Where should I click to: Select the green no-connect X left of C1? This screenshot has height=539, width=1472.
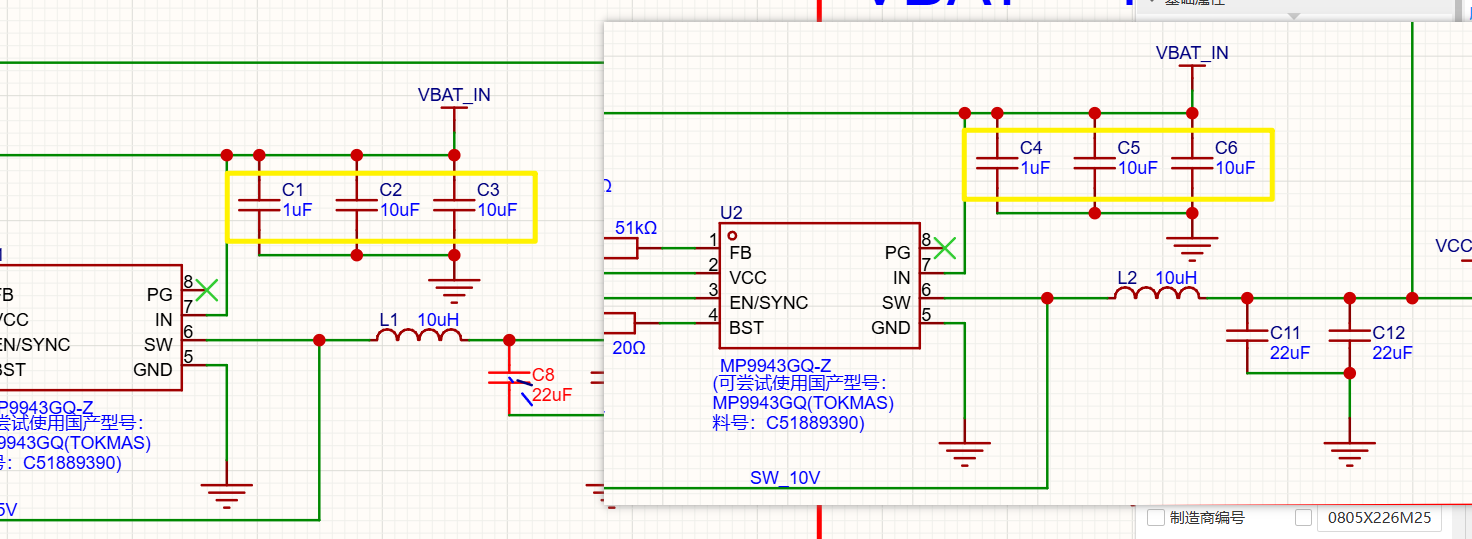click(207, 290)
